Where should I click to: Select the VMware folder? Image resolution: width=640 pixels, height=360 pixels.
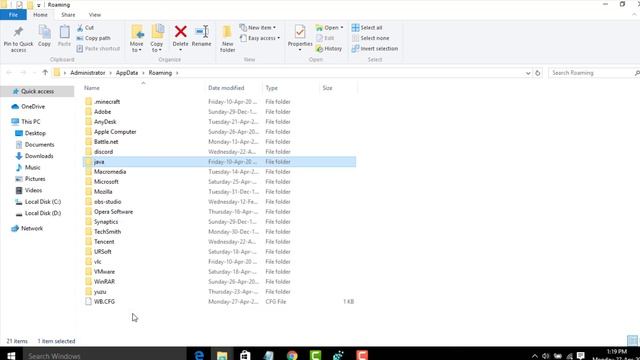220,272
